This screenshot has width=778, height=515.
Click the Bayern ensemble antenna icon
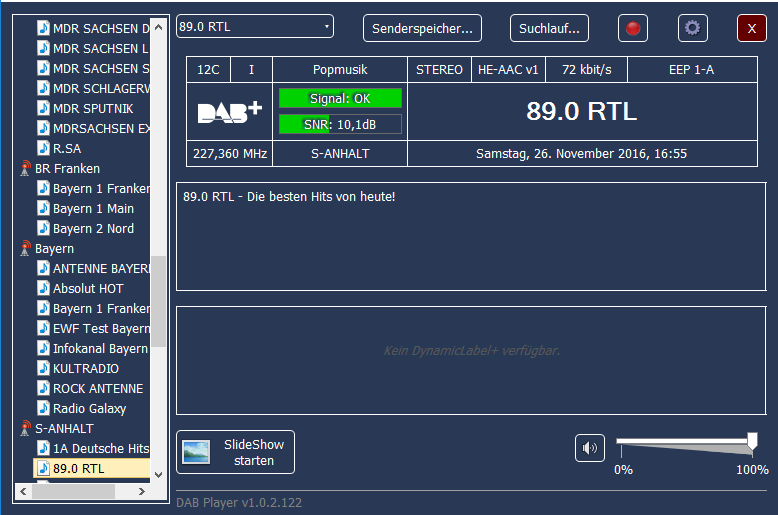pos(26,249)
